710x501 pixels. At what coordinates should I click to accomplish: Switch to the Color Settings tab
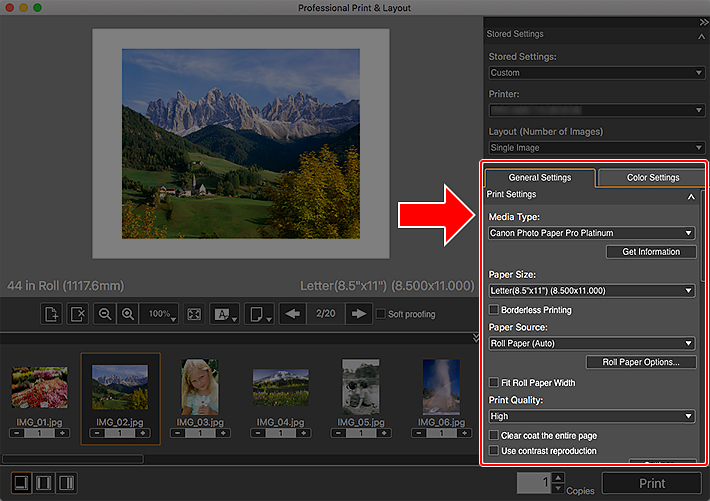pos(652,178)
